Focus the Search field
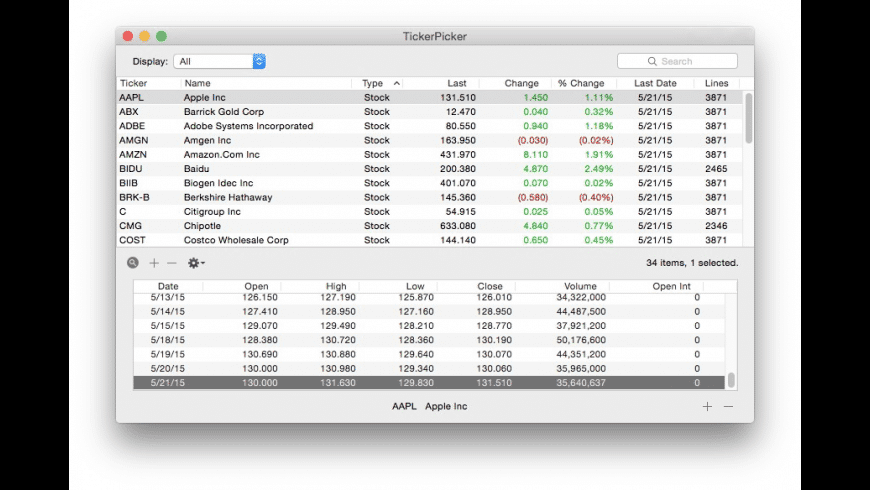The width and height of the screenshot is (870, 490). click(x=677, y=61)
